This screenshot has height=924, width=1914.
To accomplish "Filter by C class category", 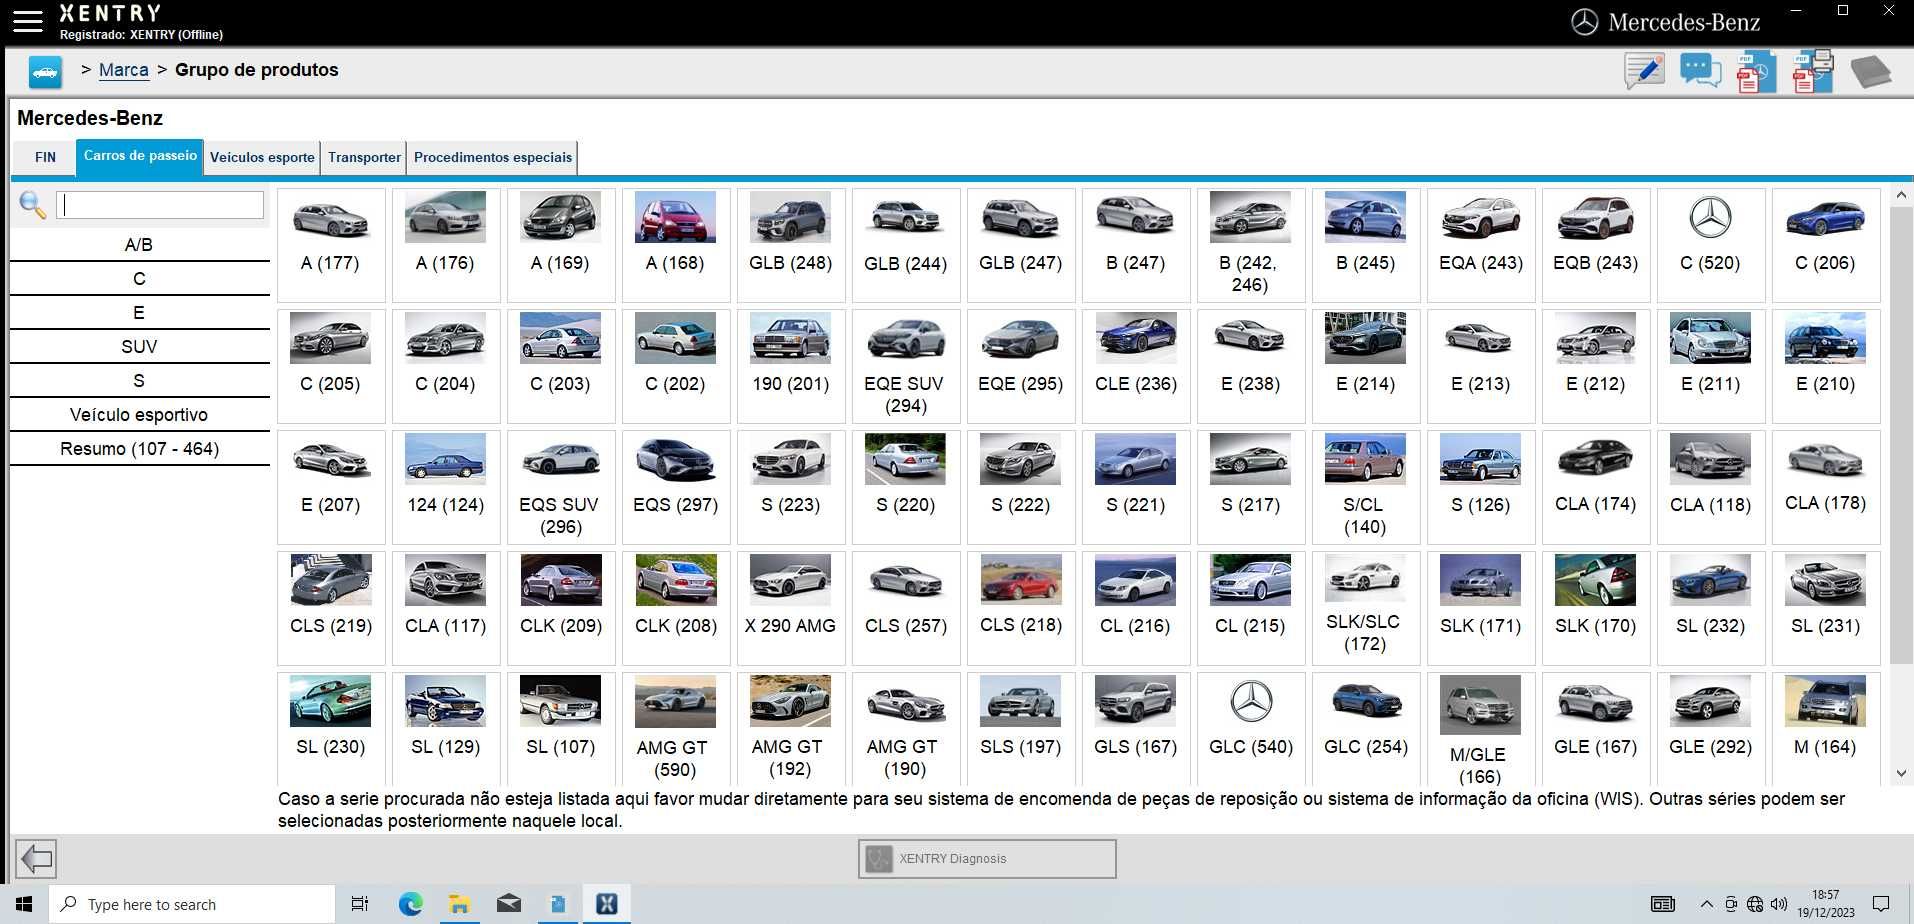I will pyautogui.click(x=139, y=279).
